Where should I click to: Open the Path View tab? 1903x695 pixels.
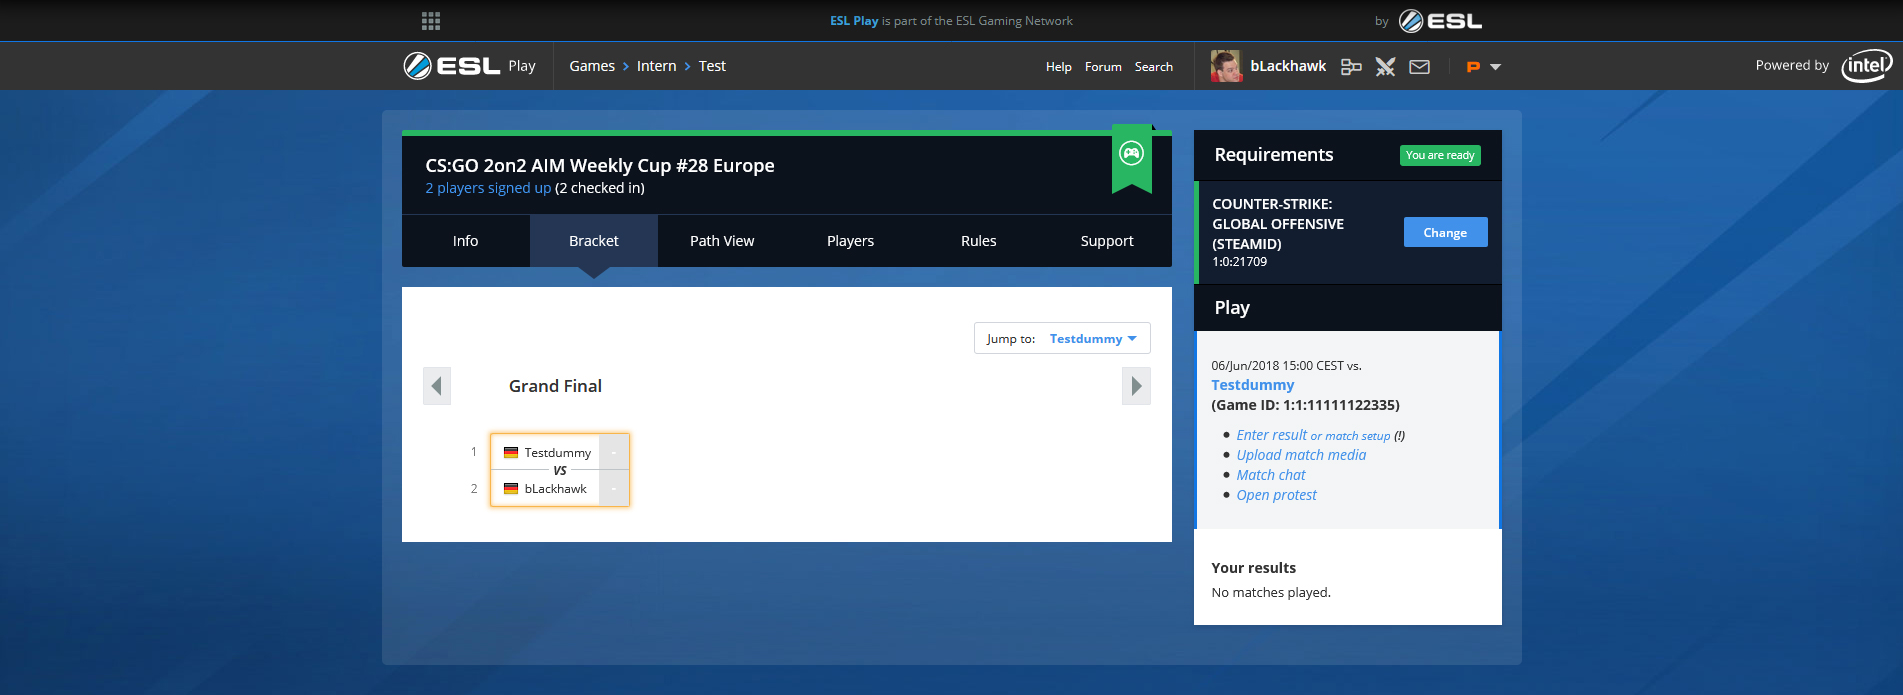point(722,241)
